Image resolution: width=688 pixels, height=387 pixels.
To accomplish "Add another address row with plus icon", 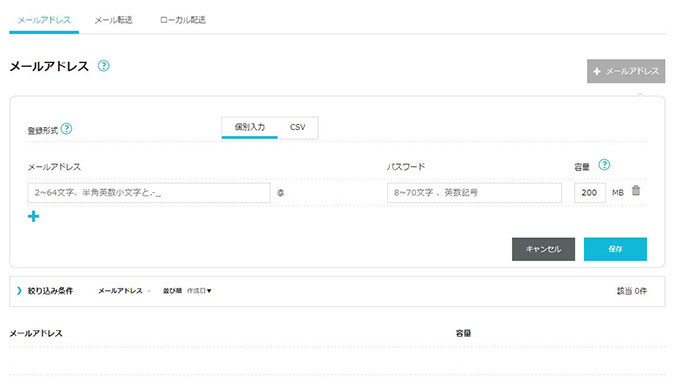I will [x=33, y=216].
